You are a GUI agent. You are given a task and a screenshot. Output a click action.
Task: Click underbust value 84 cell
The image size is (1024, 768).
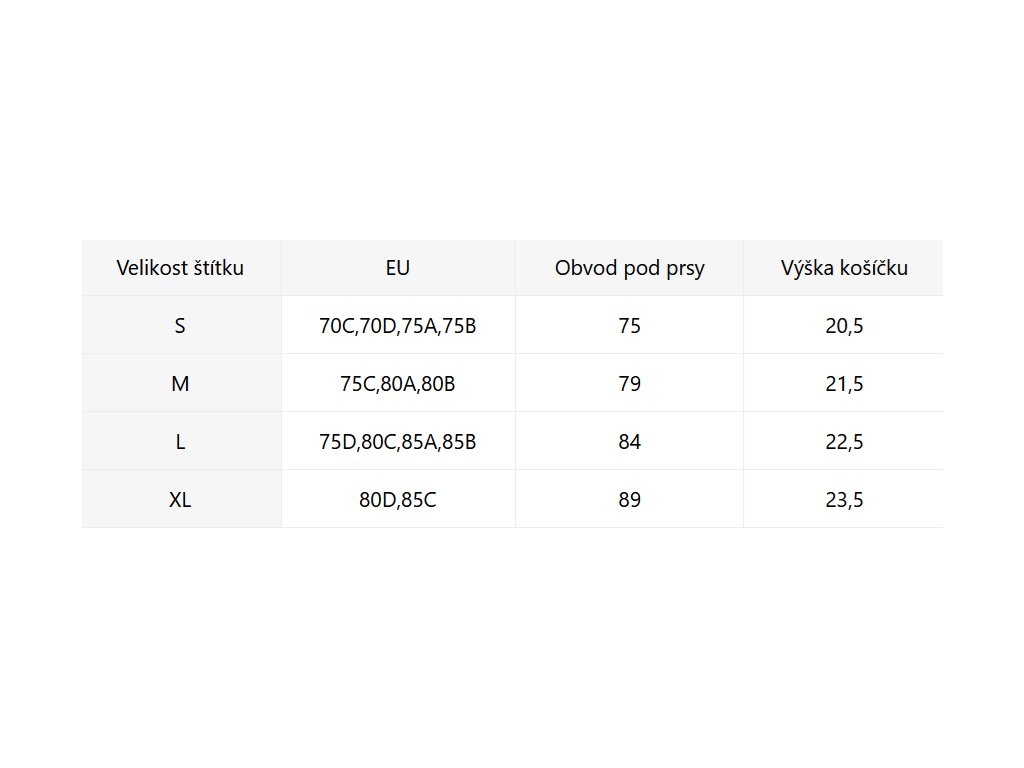(630, 442)
